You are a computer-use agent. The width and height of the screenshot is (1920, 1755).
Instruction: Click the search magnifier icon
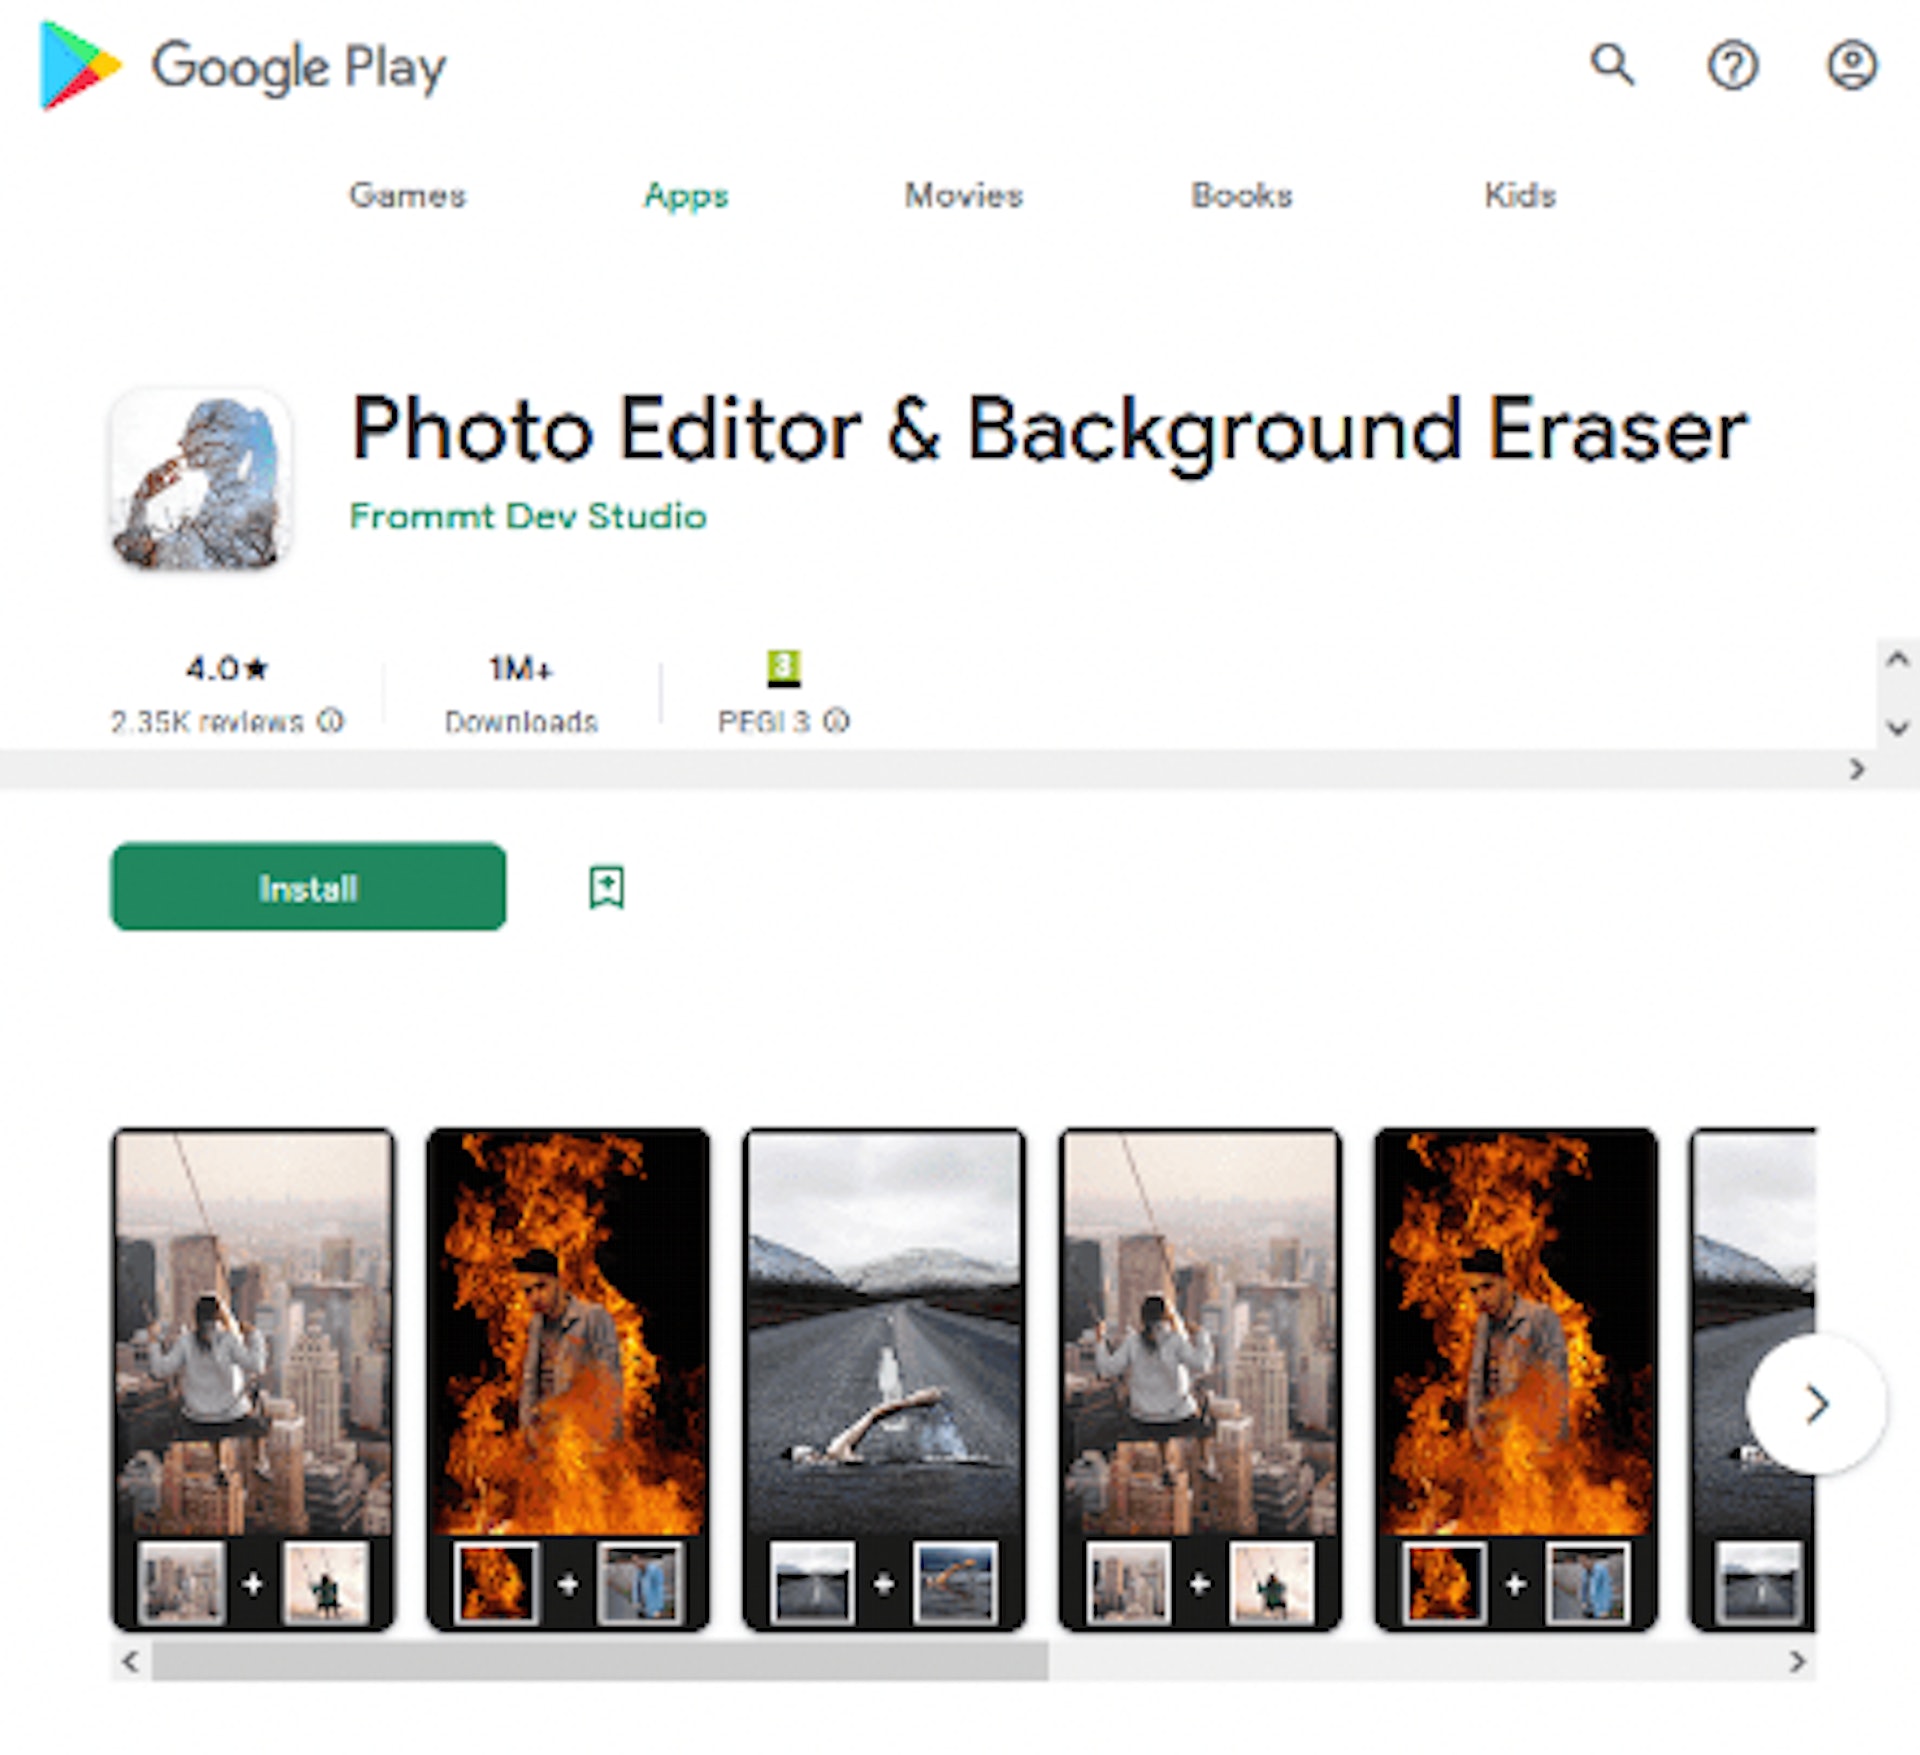click(x=1612, y=66)
